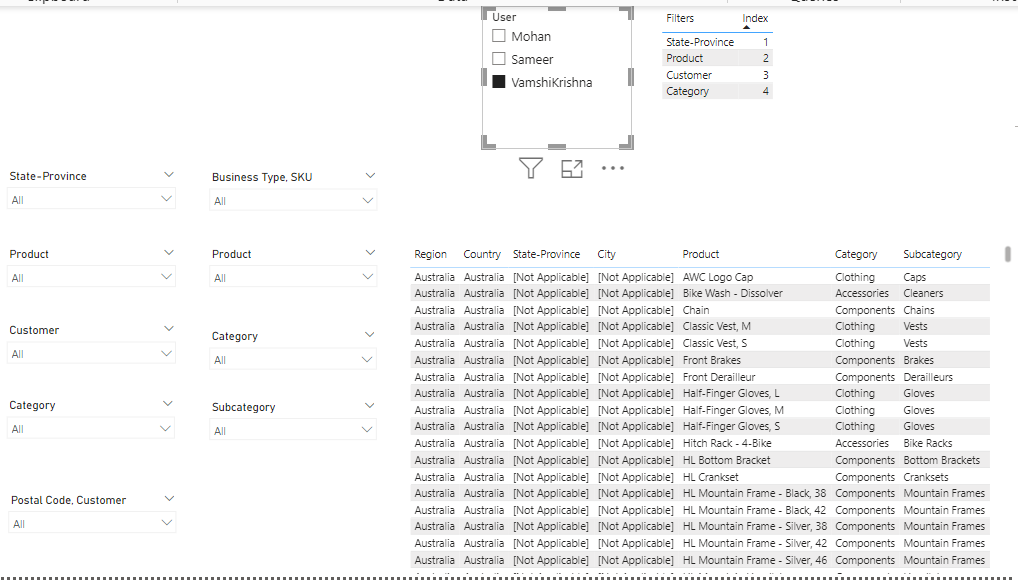
Task: Click the Bottom Brackets subcategory cell
Action: click(x=941, y=460)
